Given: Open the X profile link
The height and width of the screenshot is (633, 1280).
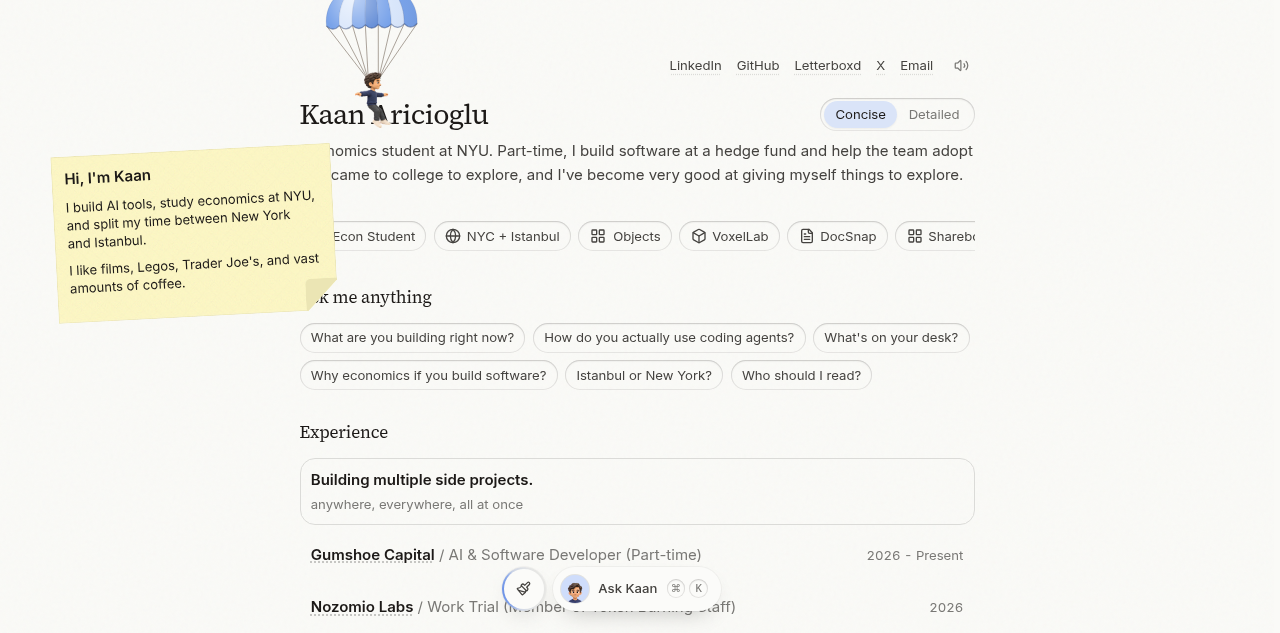Looking at the screenshot, I should click(881, 66).
